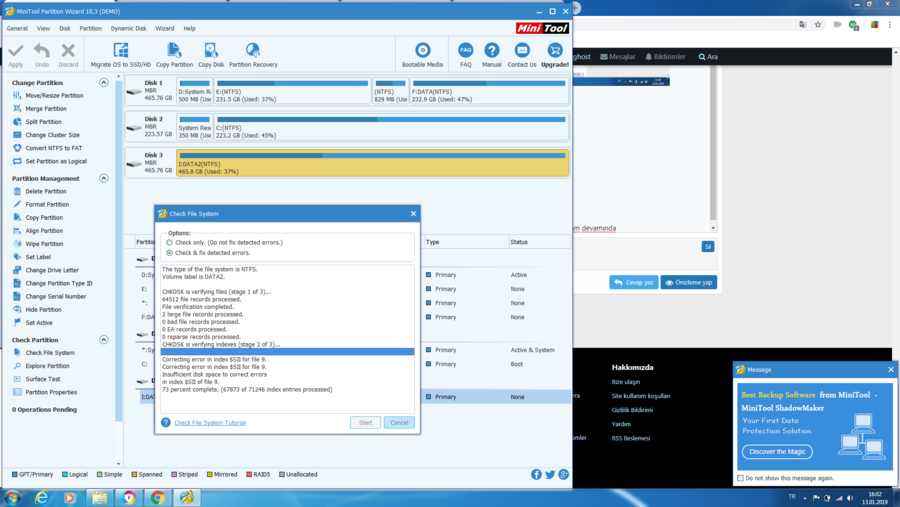Open the Disk menu

(x=64, y=28)
